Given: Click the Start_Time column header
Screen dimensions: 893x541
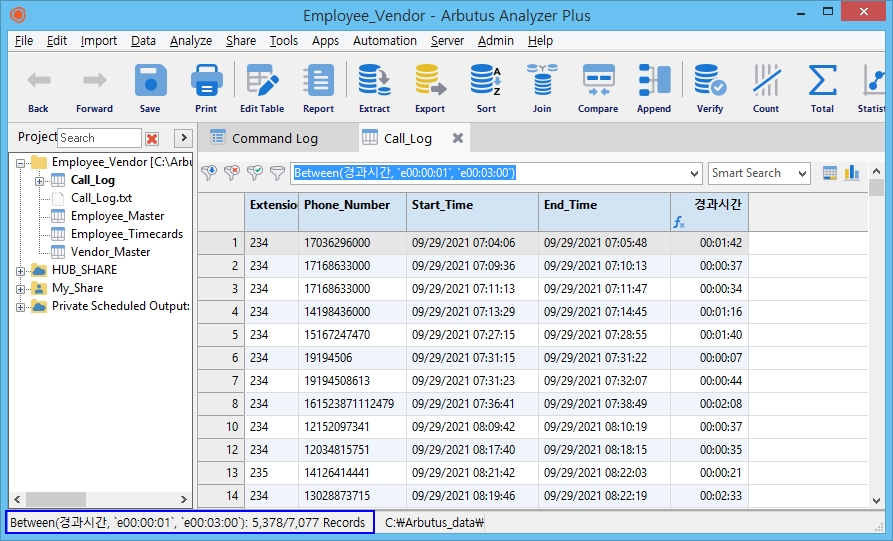Looking at the screenshot, I should click(x=472, y=212).
